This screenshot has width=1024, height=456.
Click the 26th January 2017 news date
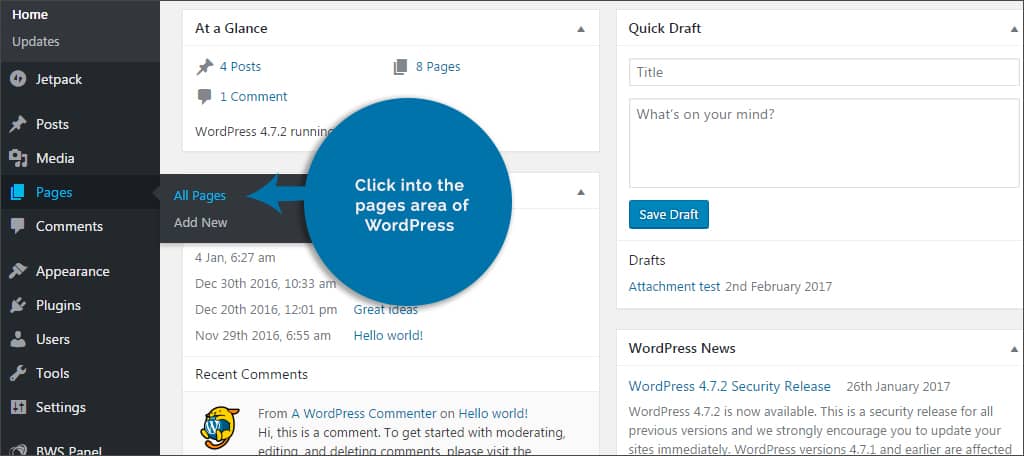coord(899,386)
